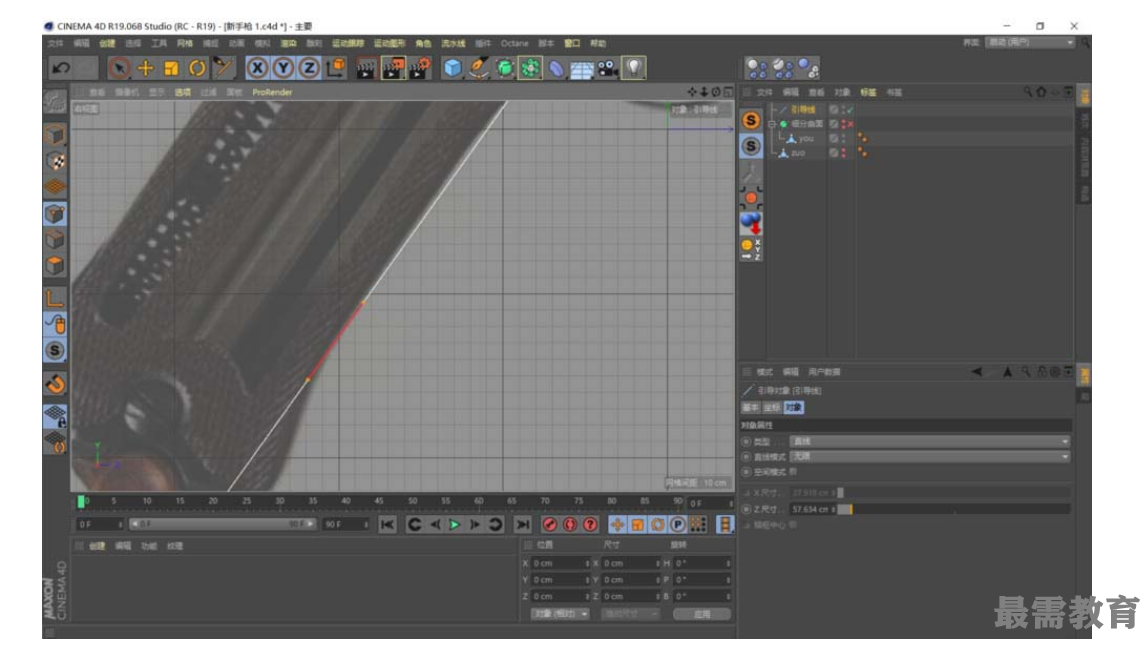This screenshot has height=652, width=1146.
Task: Open the 直线模式 line mode dropdown
Action: point(930,456)
